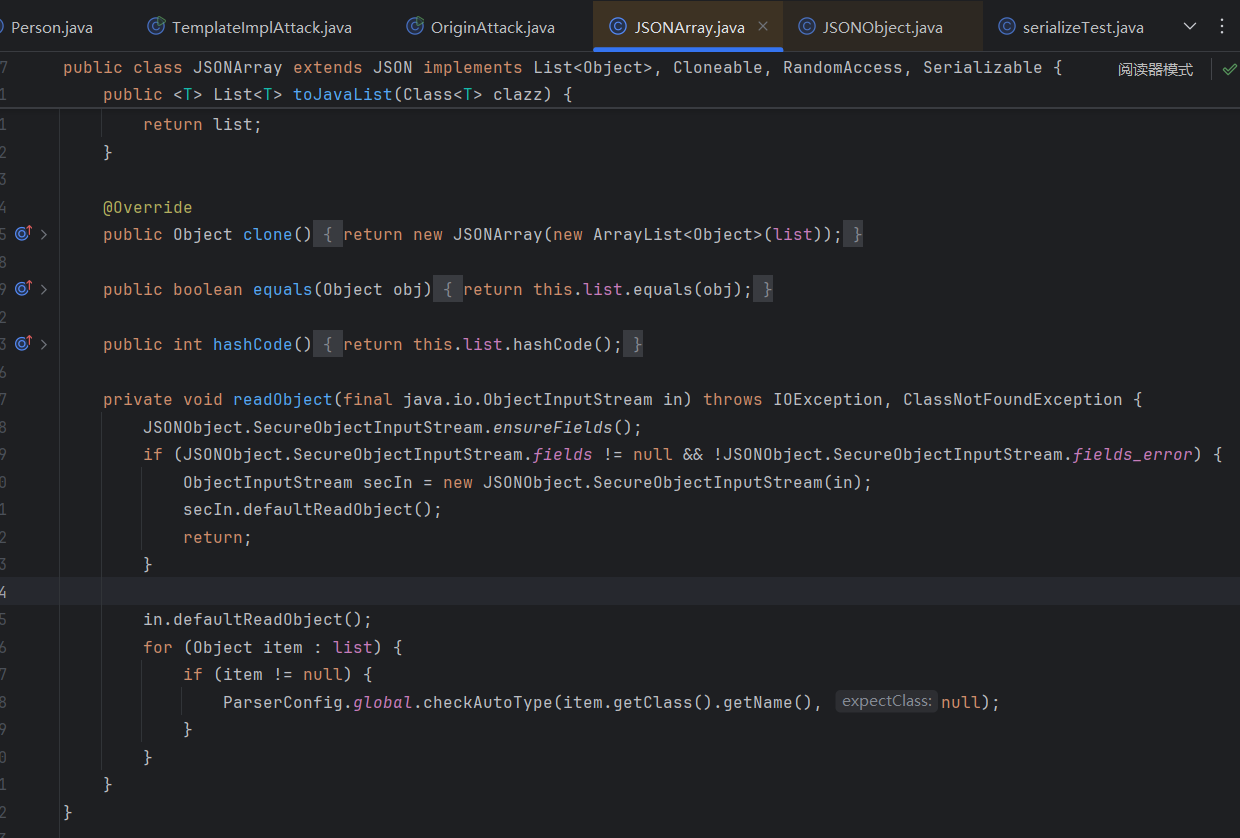Viewport: 1240px width, 838px height.
Task: Expand the folded equals method body
Action: tap(44, 289)
